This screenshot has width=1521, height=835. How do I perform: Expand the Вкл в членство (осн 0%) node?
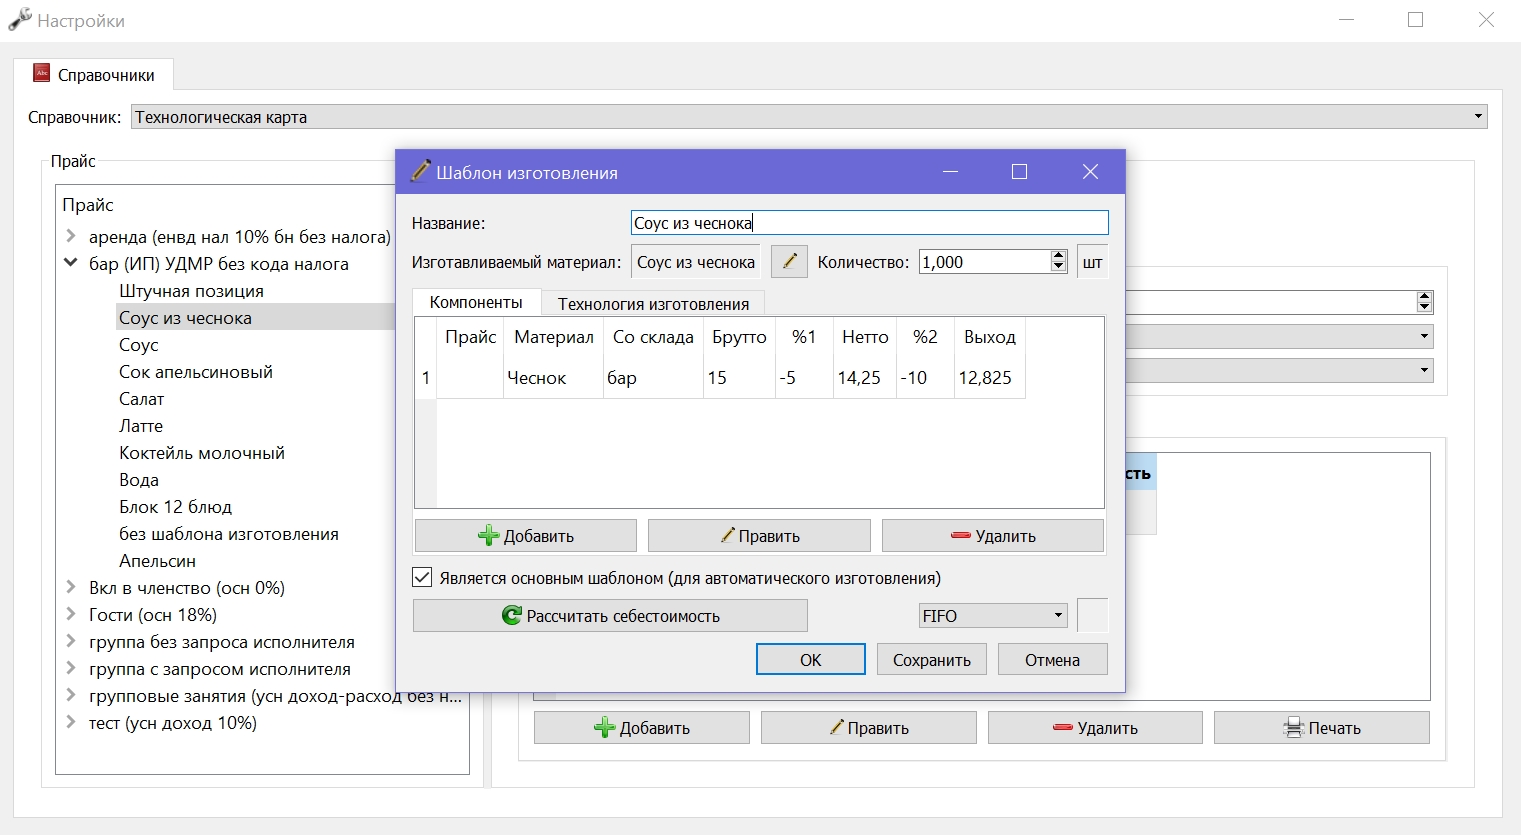pos(71,587)
